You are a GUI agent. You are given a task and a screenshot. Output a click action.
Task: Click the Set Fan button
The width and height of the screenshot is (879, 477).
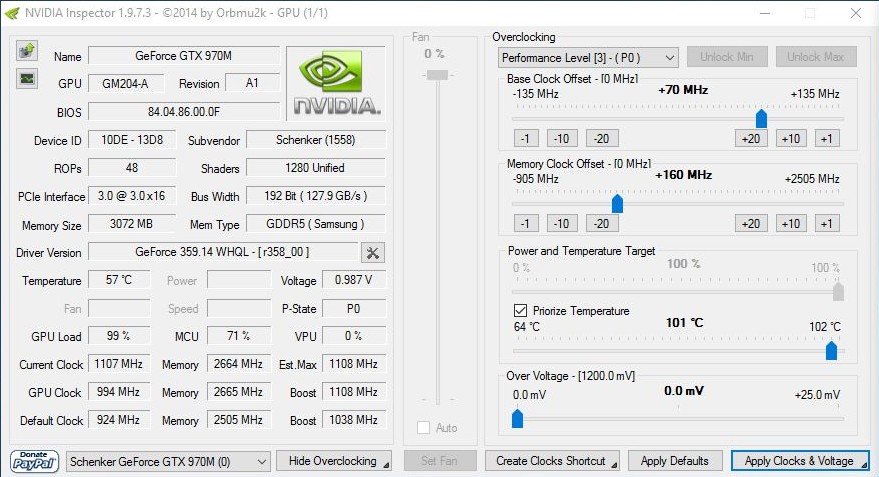point(440,461)
